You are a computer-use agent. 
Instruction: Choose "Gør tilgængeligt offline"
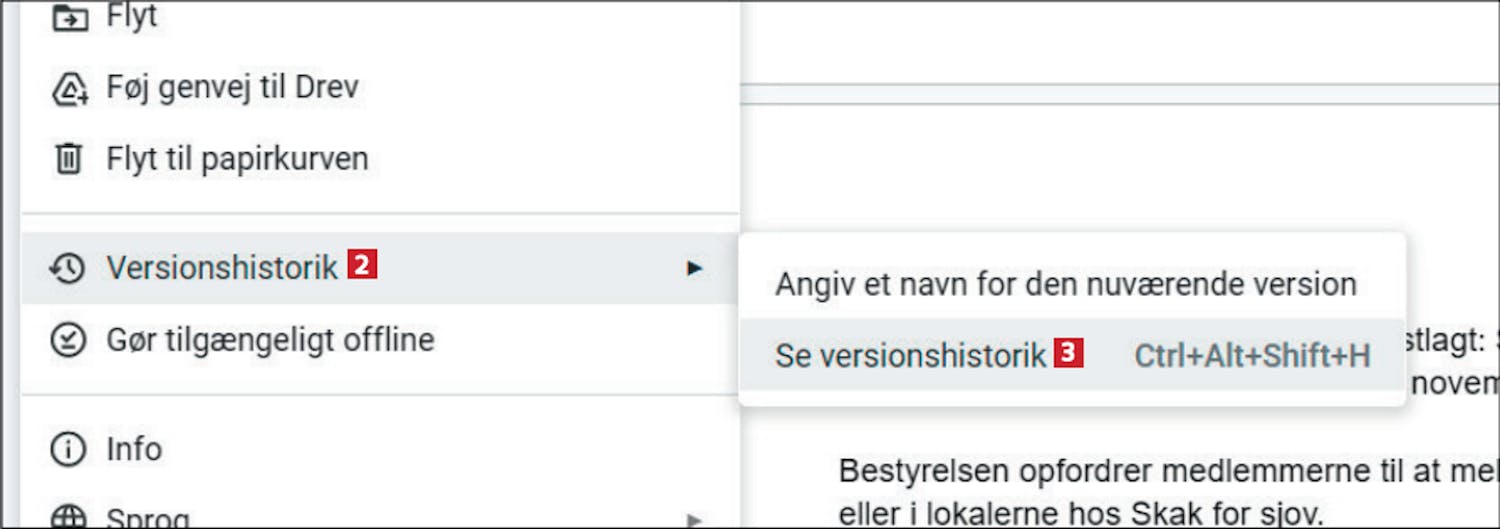tap(270, 340)
